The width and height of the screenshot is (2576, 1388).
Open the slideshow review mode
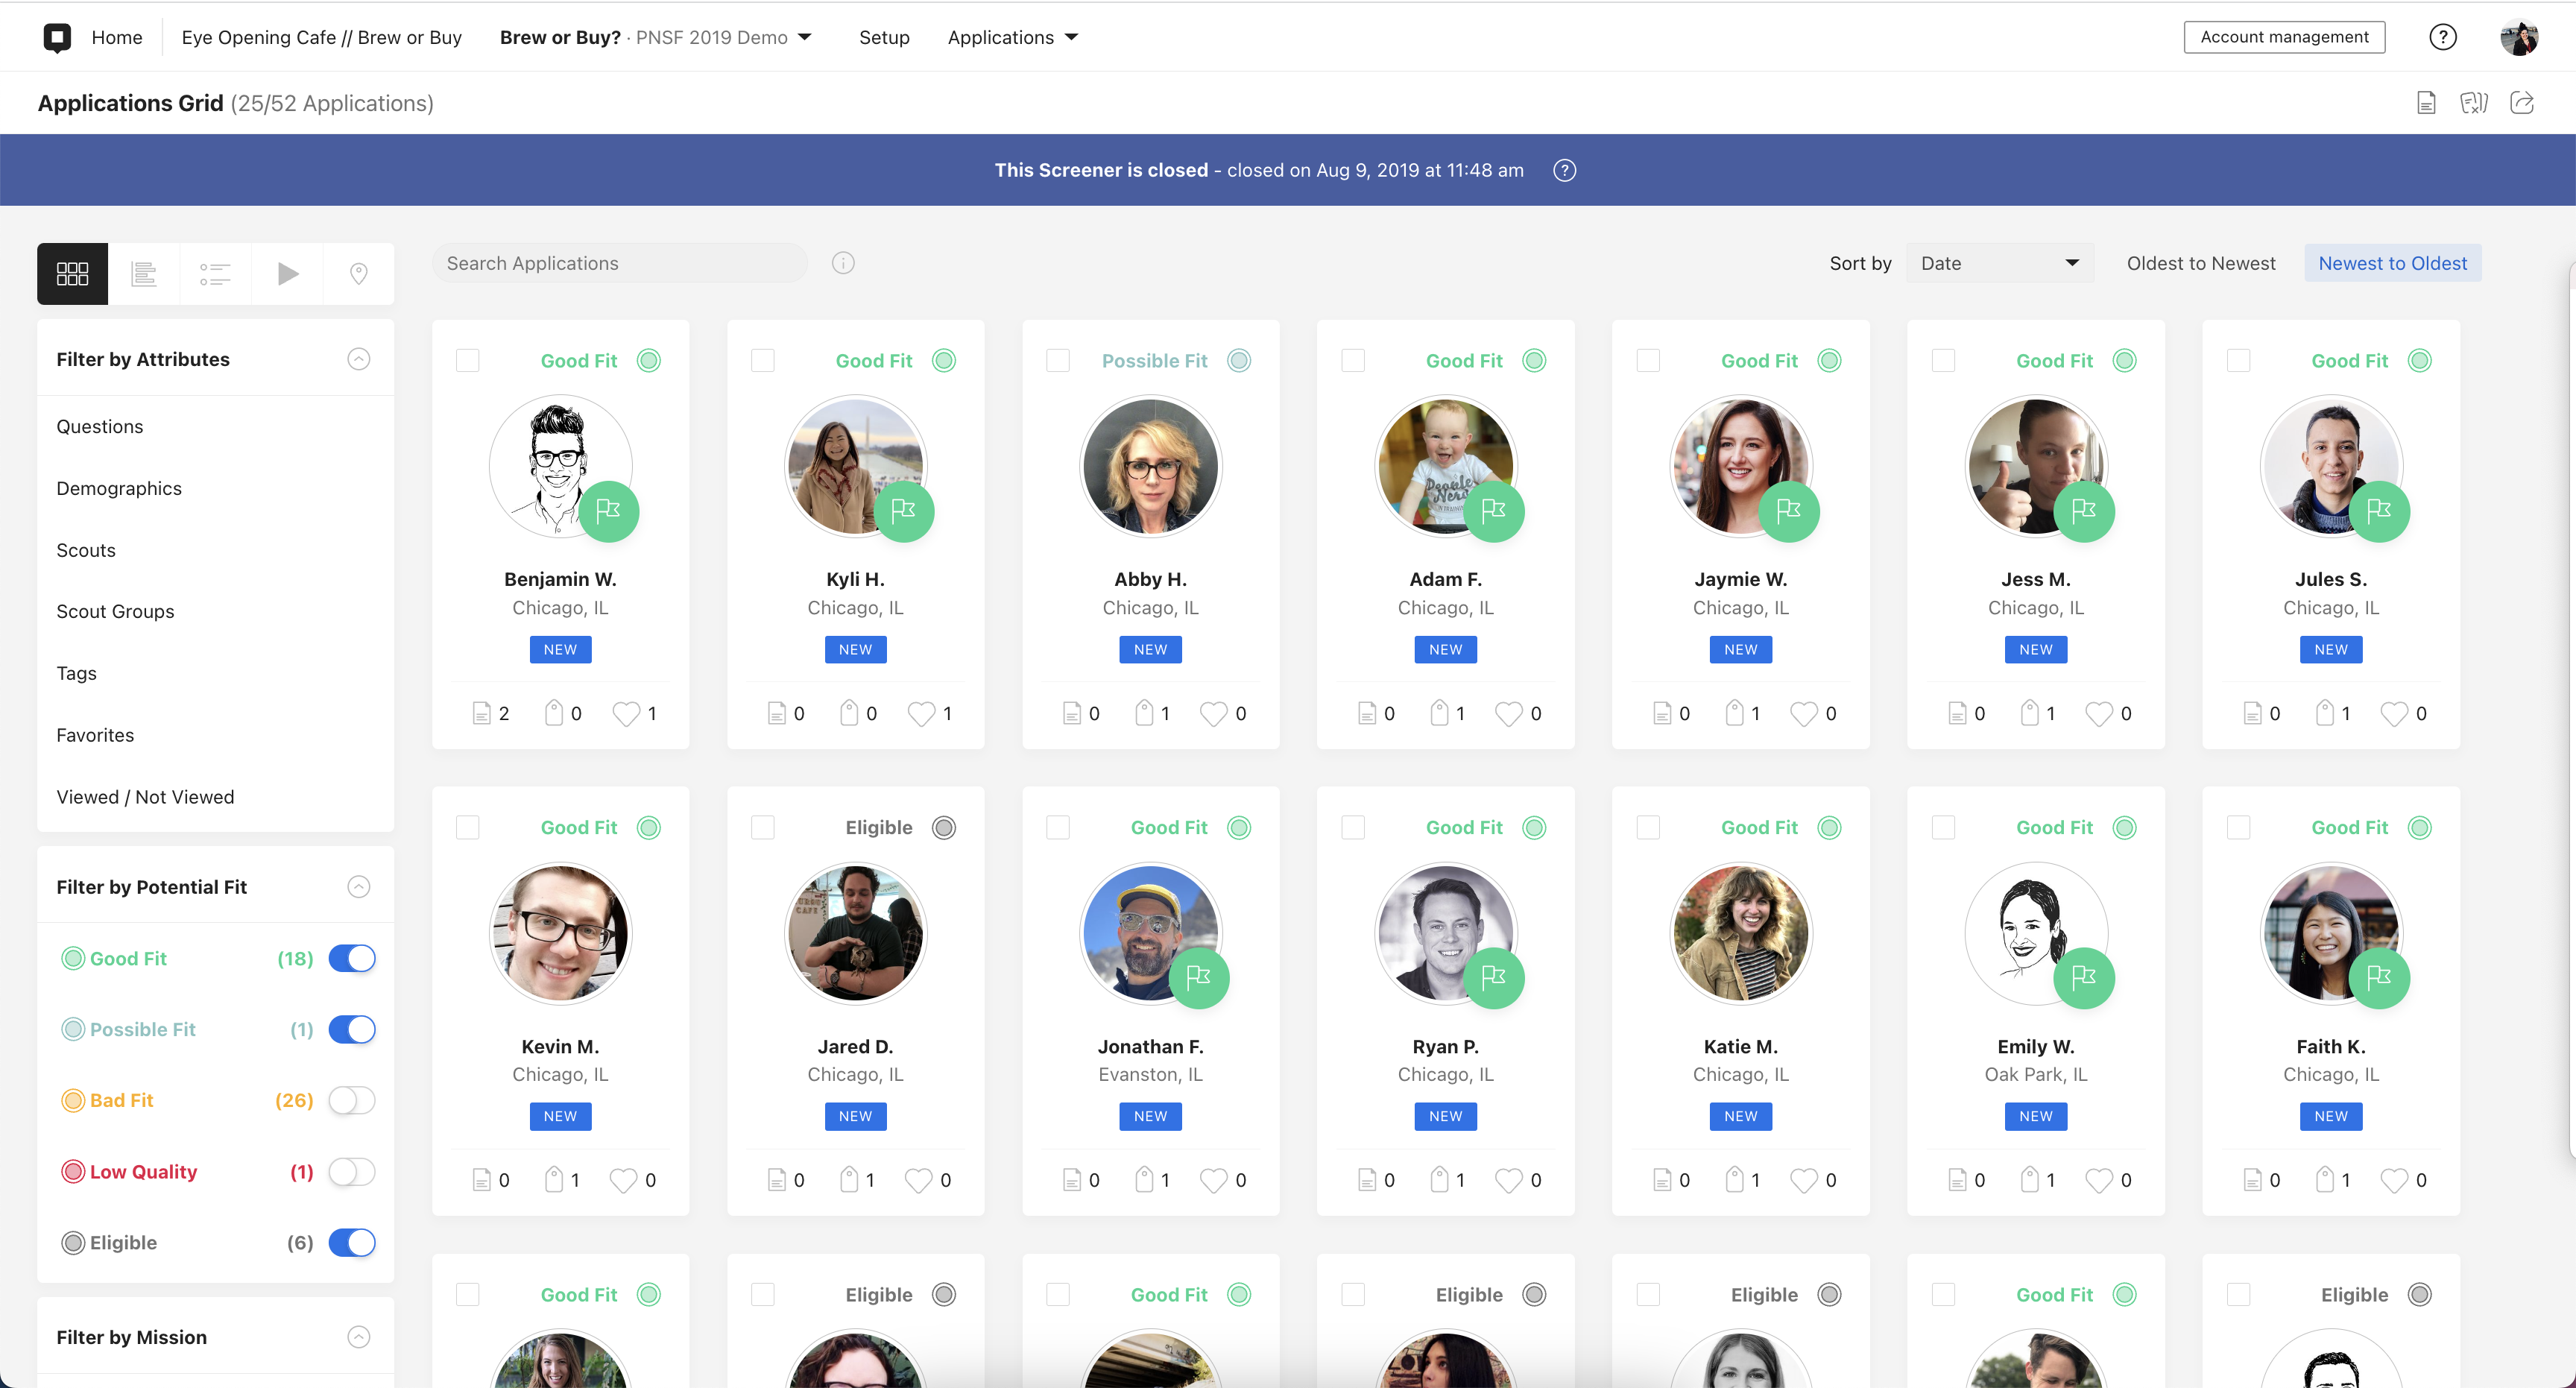287,273
